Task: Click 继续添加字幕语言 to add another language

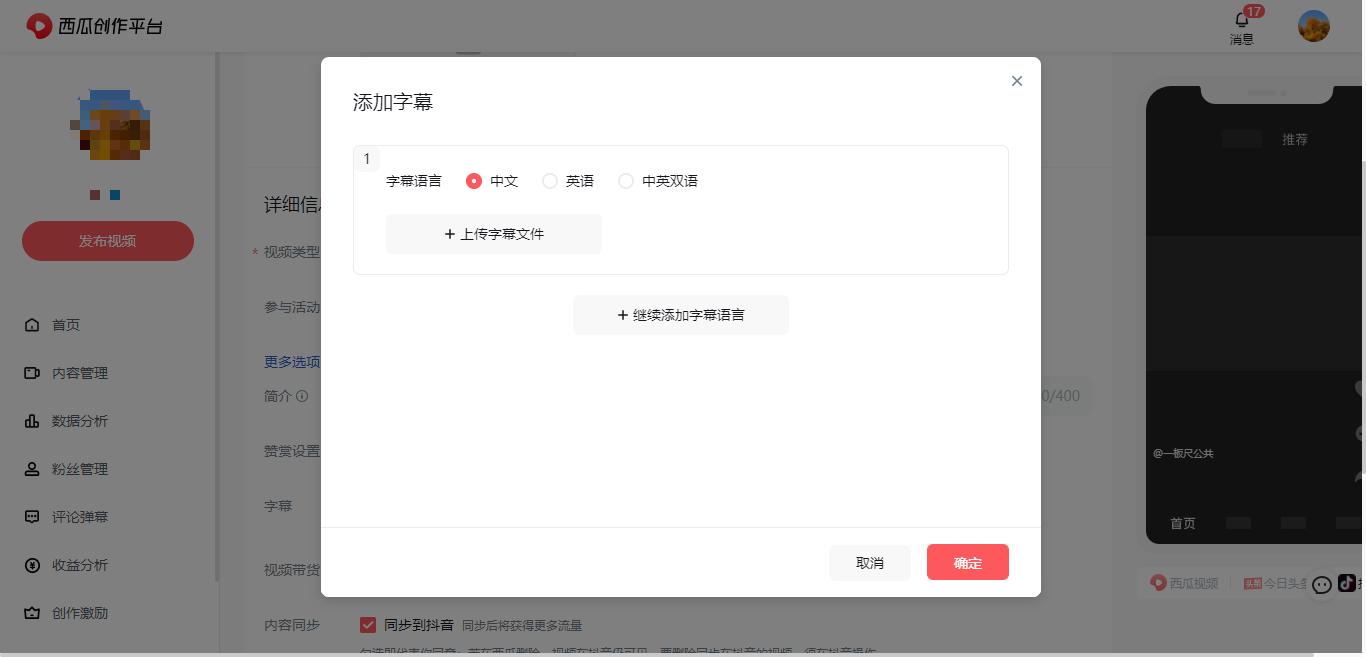Action: (680, 314)
